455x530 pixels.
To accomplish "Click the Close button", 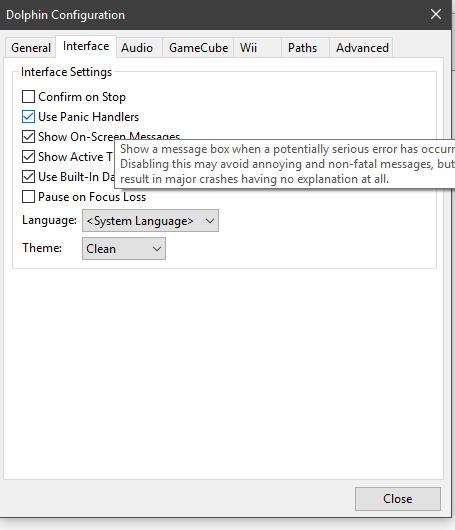I will (398, 499).
